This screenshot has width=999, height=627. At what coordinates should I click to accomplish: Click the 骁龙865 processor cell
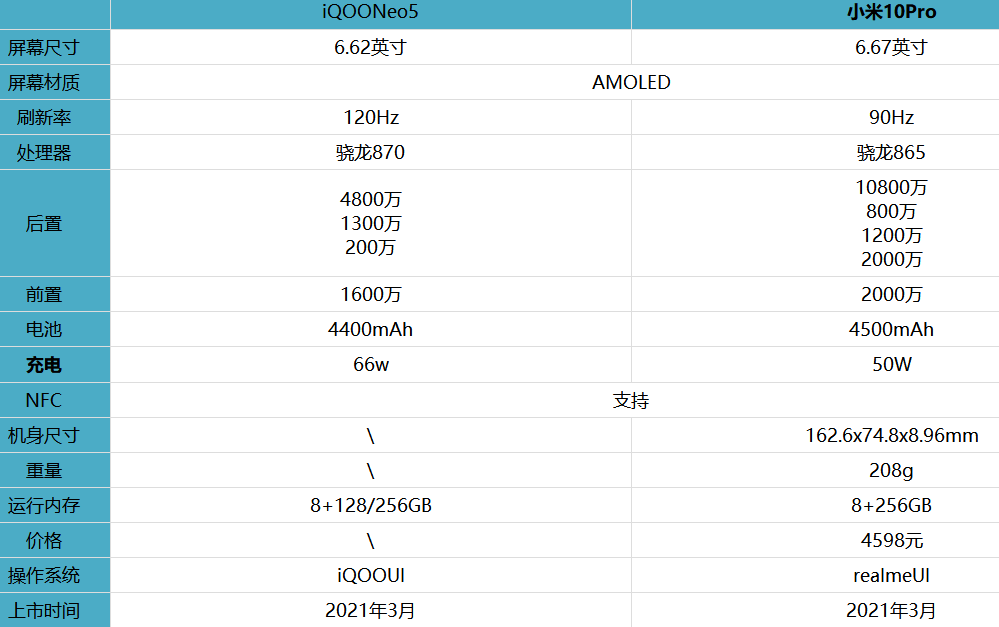[891, 152]
